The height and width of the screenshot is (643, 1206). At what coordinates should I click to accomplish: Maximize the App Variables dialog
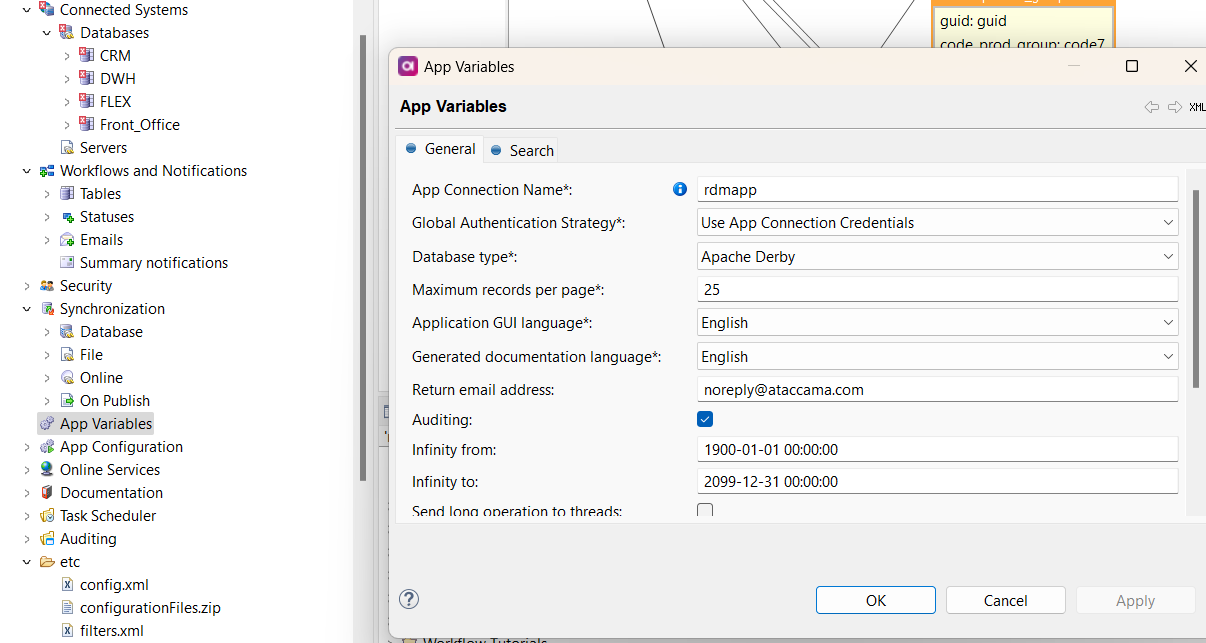[1132, 66]
